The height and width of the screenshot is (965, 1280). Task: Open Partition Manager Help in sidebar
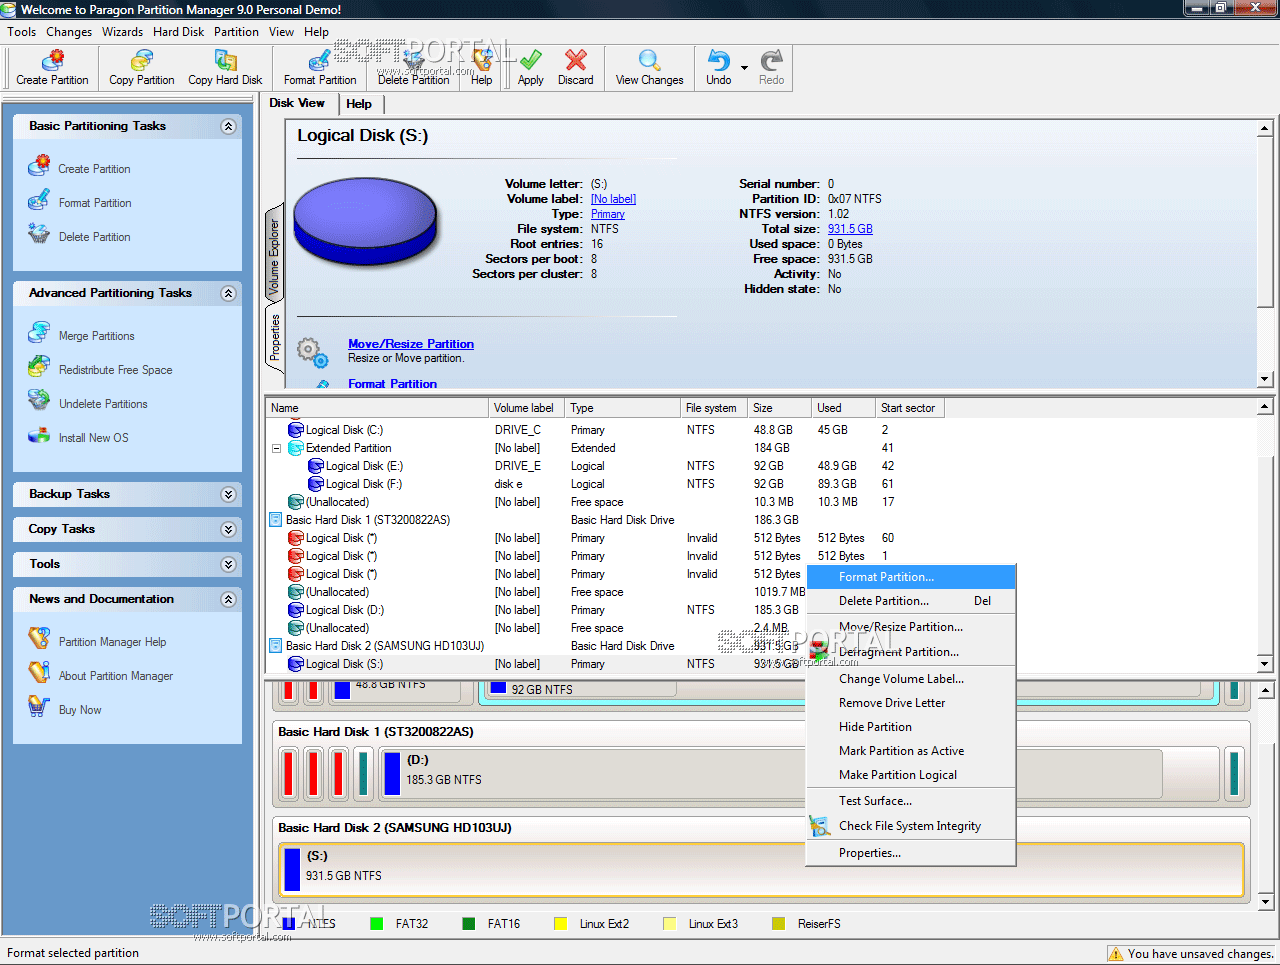point(112,642)
